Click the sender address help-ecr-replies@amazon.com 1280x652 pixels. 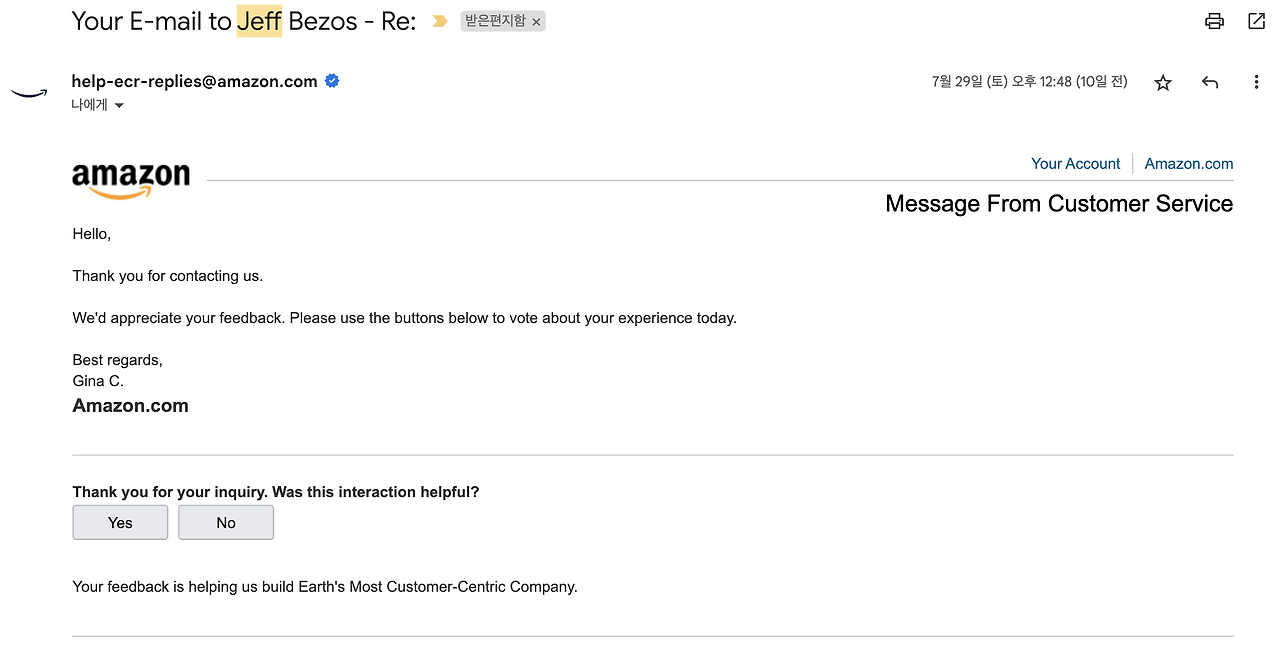pyautogui.click(x=194, y=82)
